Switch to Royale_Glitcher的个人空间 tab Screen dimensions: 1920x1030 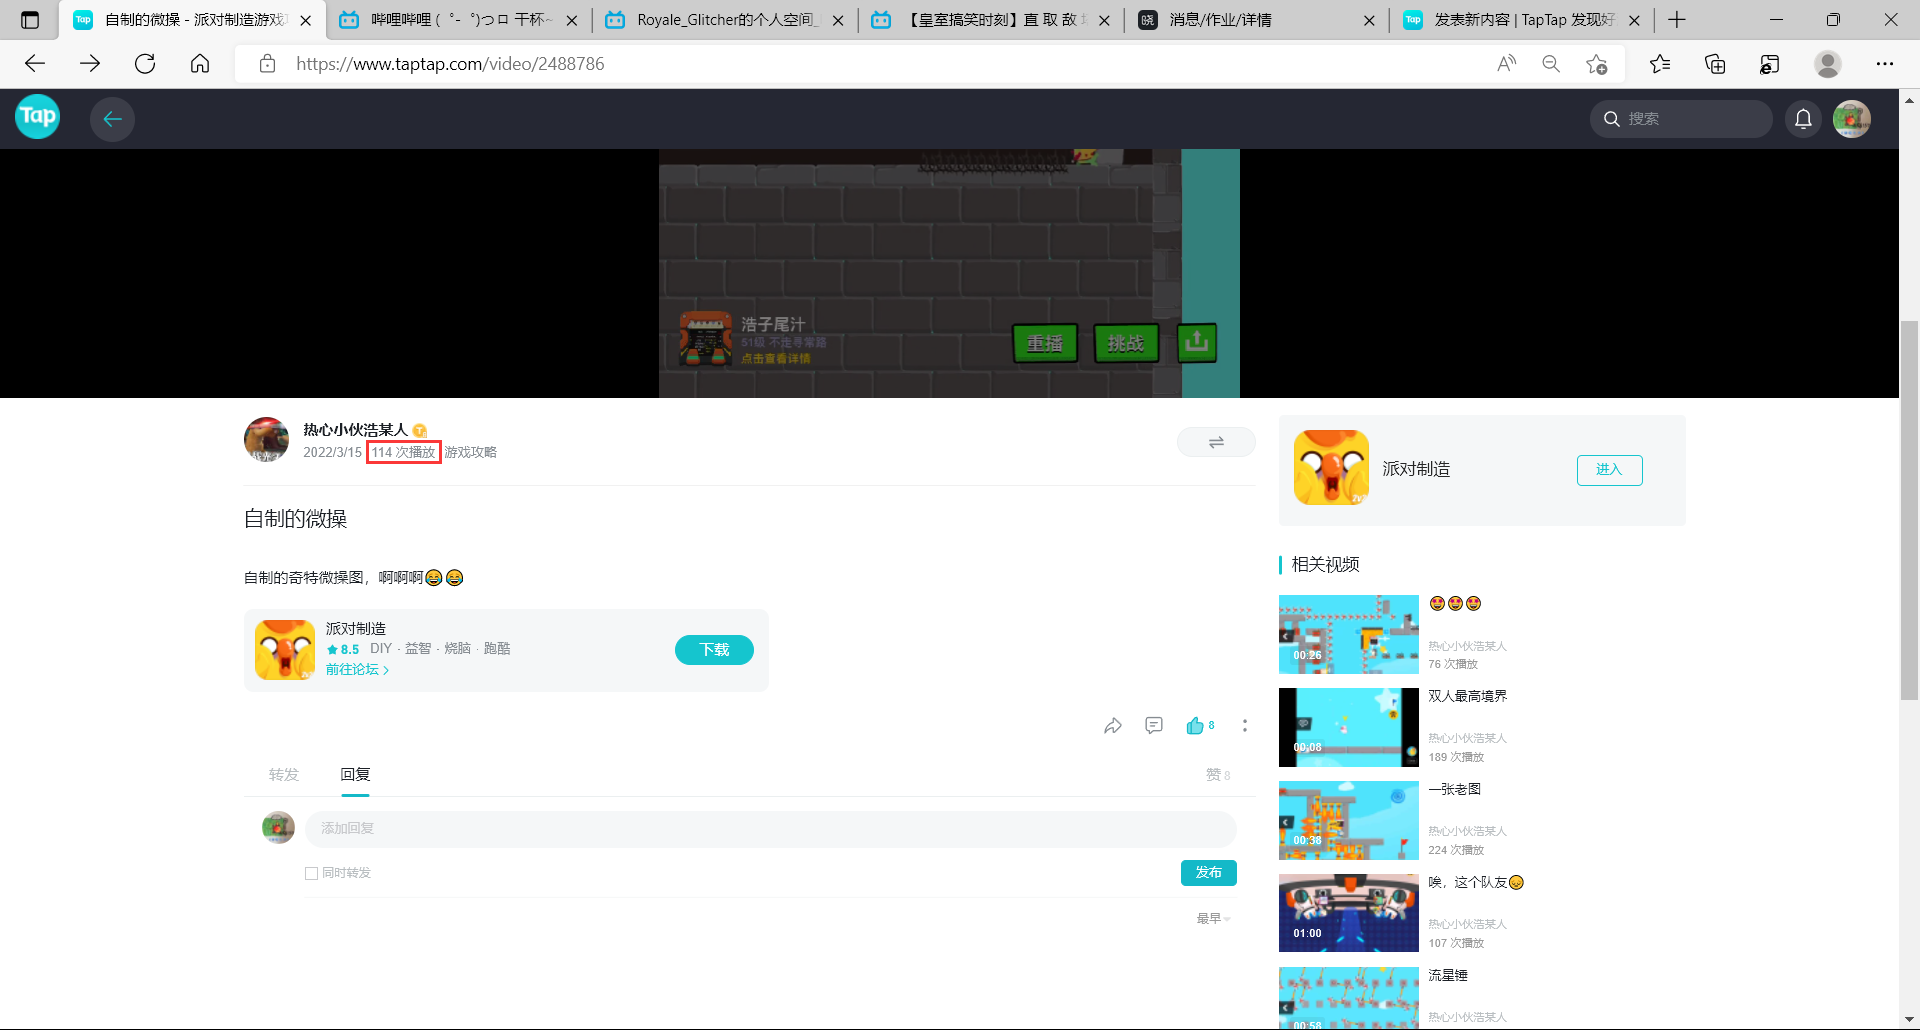click(725, 20)
